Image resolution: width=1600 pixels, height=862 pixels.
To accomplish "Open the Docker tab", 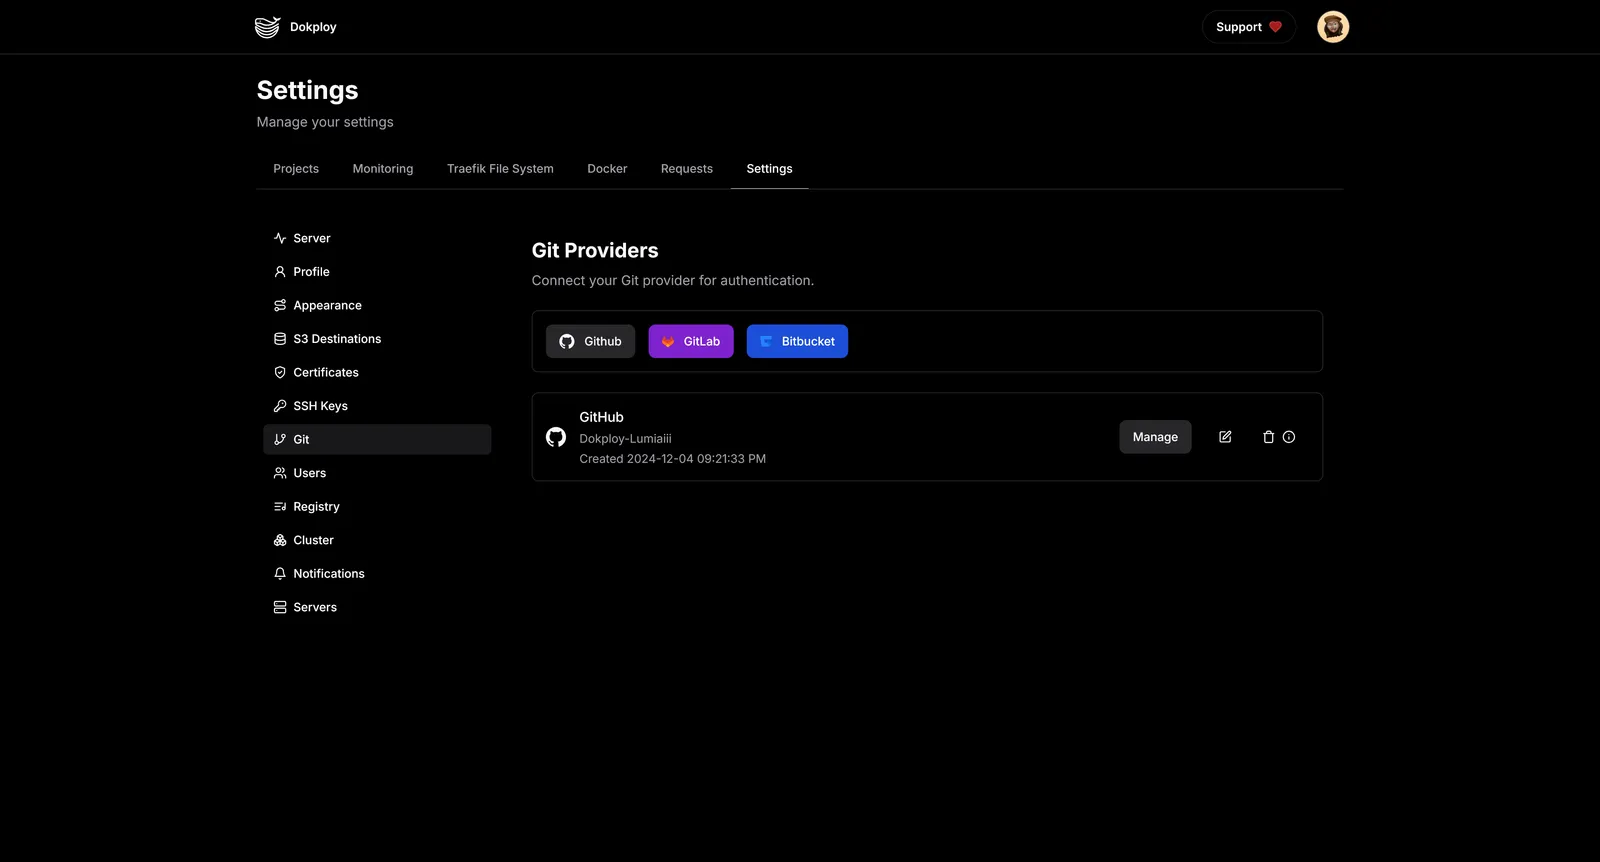I will [x=607, y=169].
